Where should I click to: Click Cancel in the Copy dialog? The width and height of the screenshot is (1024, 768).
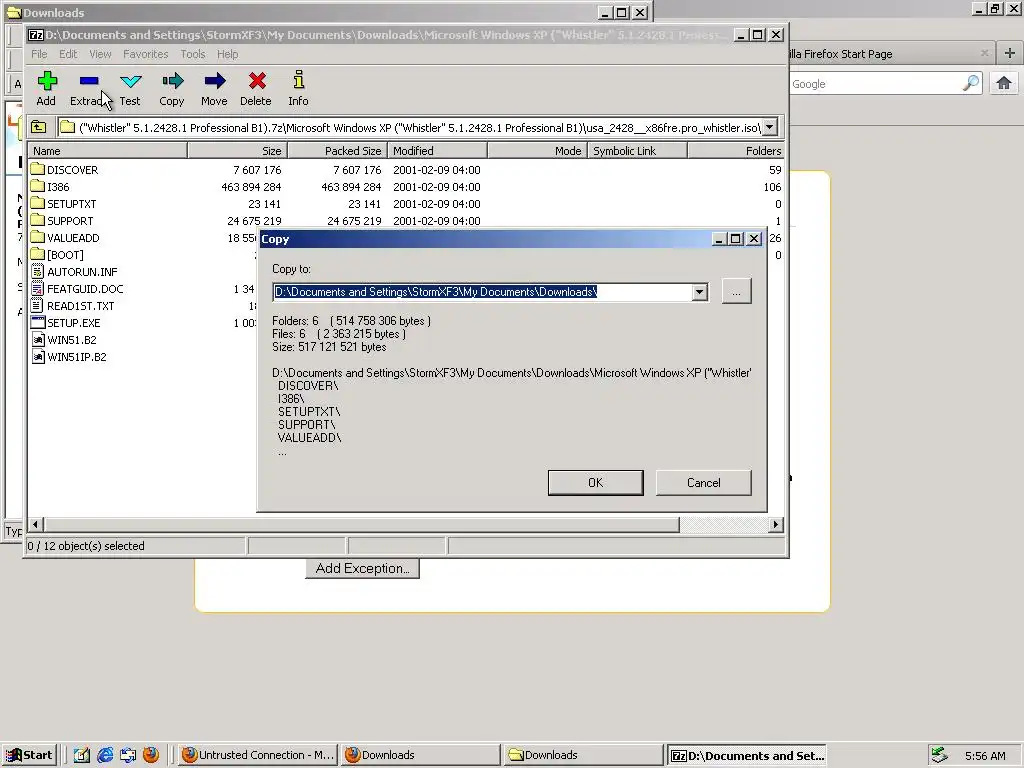(x=703, y=483)
